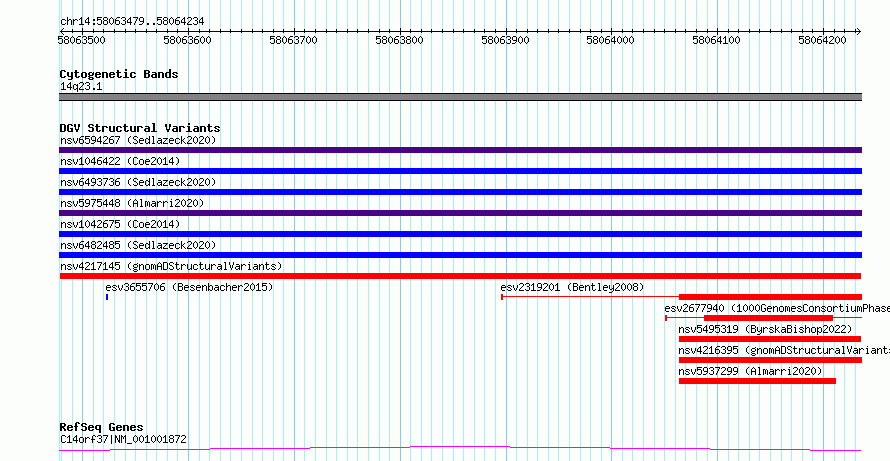
Task: Click the nsv4216395 gnomAD variant label
Action: click(x=784, y=350)
